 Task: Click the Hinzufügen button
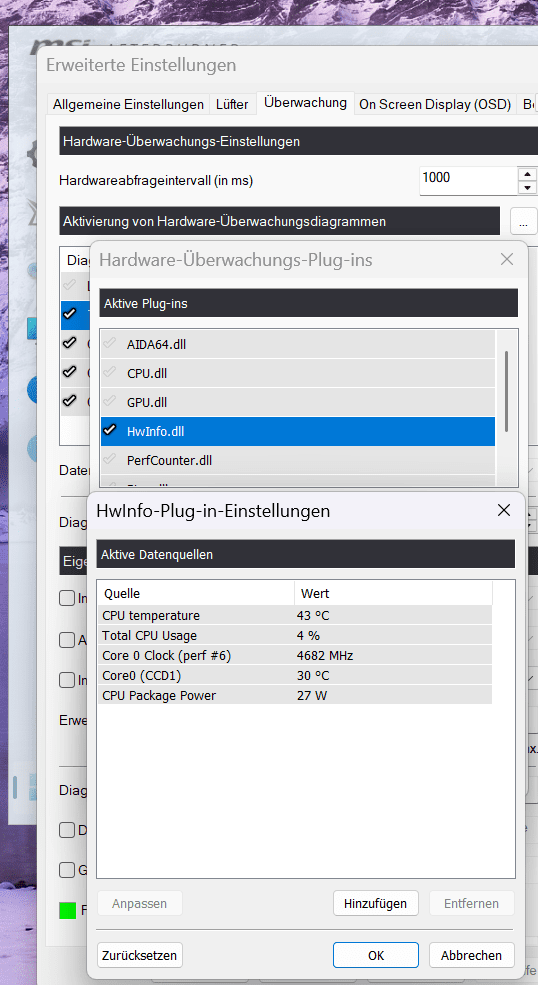[375, 903]
